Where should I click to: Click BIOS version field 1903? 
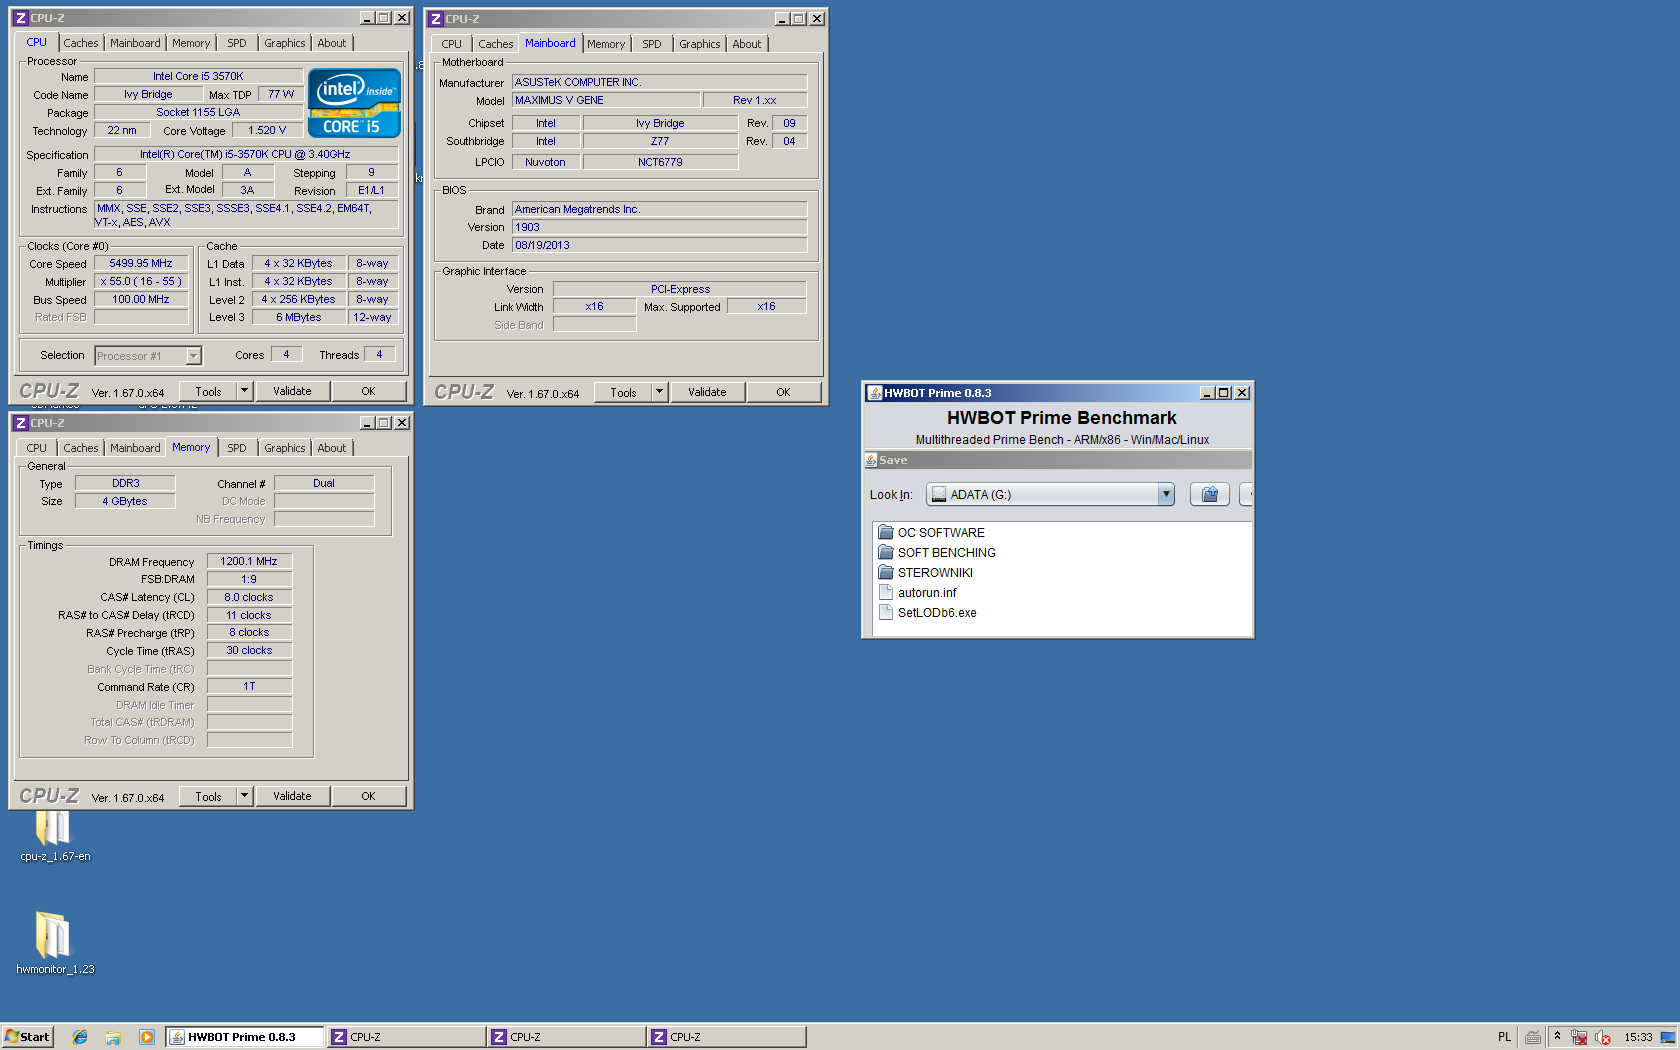659,227
